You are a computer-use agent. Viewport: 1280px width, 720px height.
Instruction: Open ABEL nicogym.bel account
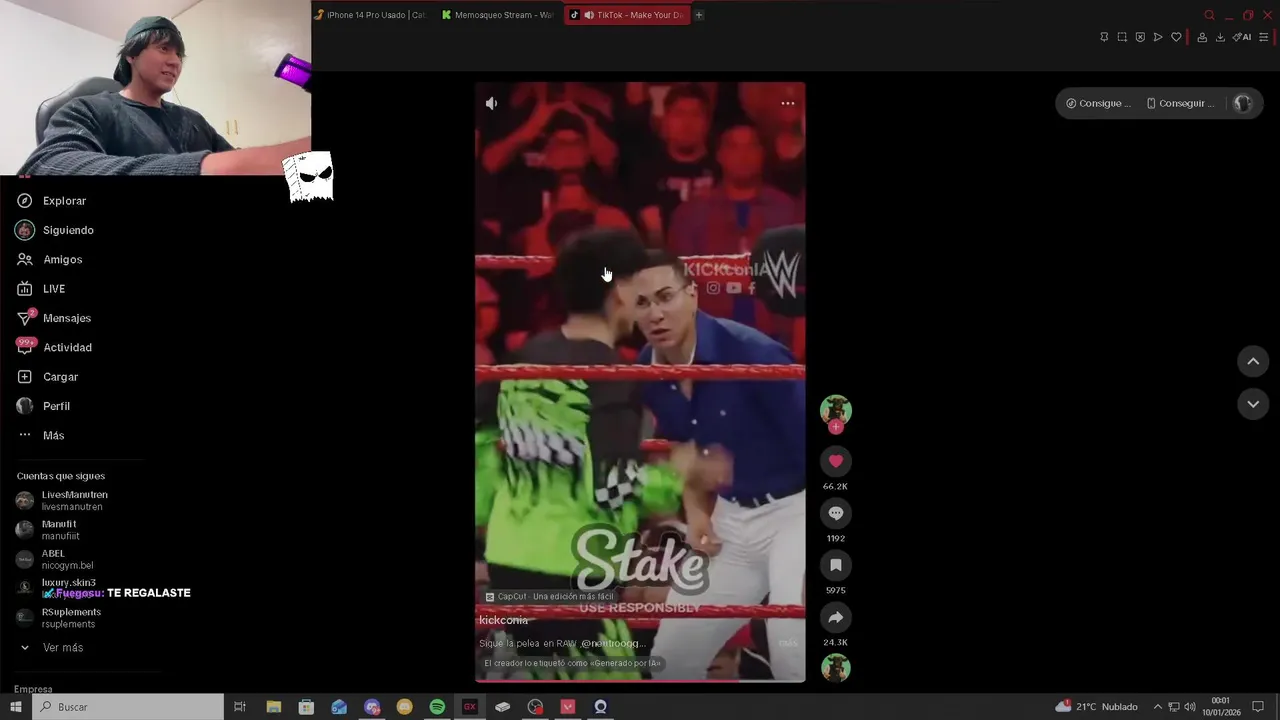55,559
